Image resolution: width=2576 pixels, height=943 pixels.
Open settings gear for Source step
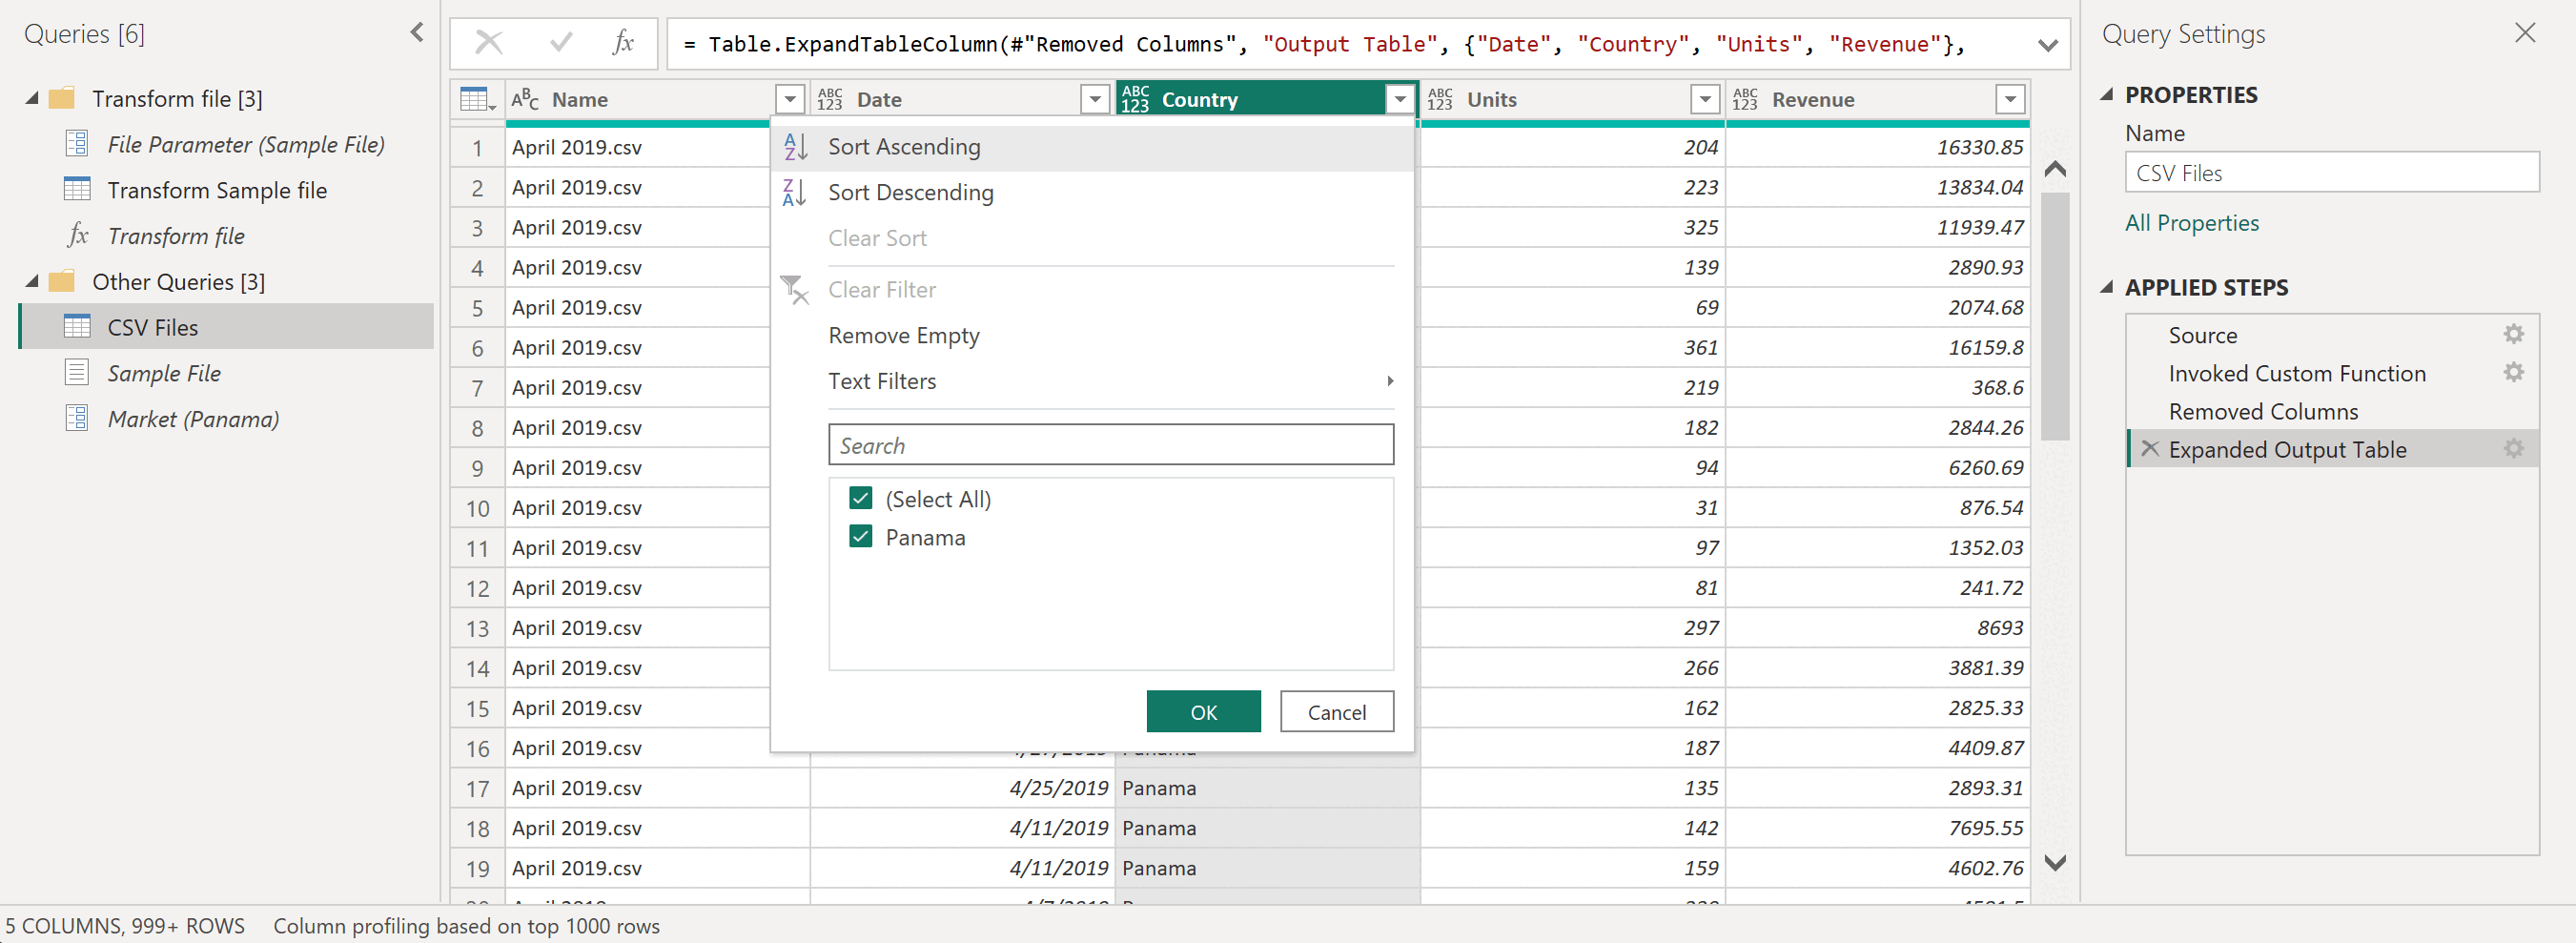point(2513,334)
